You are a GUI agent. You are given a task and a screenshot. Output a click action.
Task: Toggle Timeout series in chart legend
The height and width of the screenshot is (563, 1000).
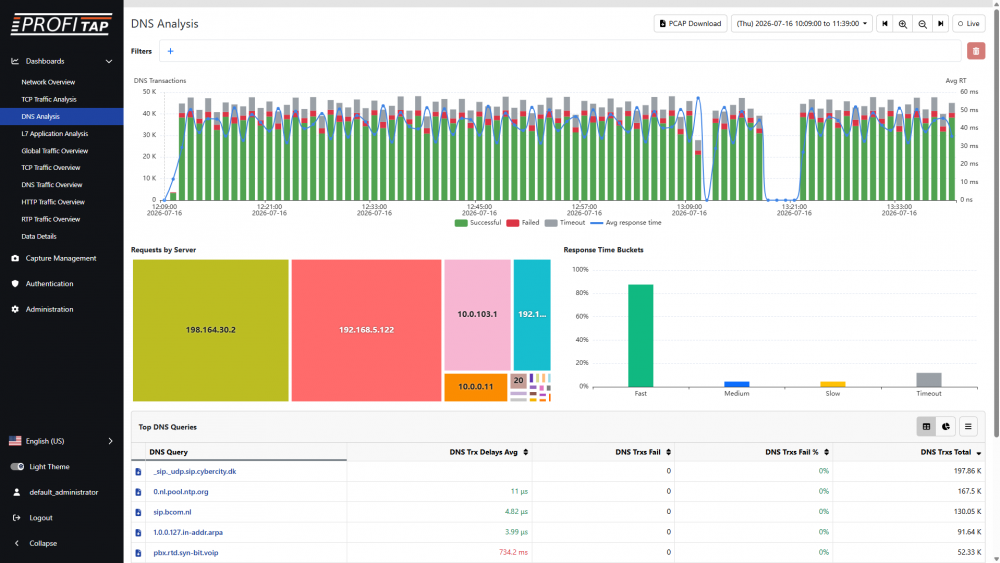coord(565,223)
